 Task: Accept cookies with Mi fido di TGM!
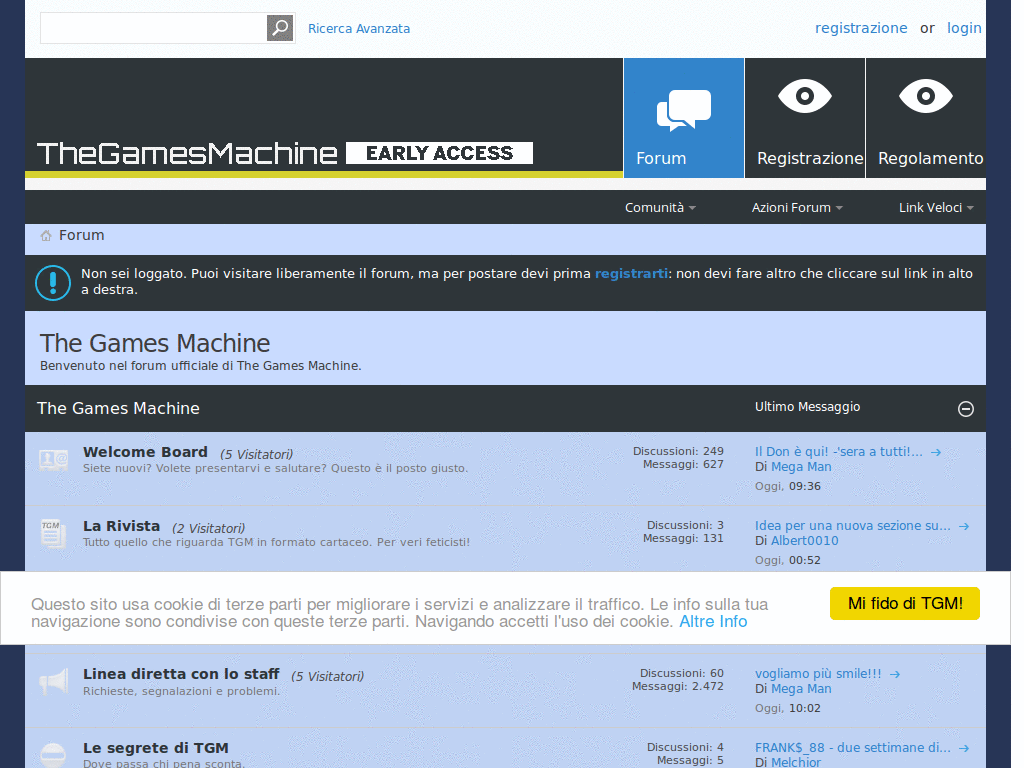click(905, 603)
